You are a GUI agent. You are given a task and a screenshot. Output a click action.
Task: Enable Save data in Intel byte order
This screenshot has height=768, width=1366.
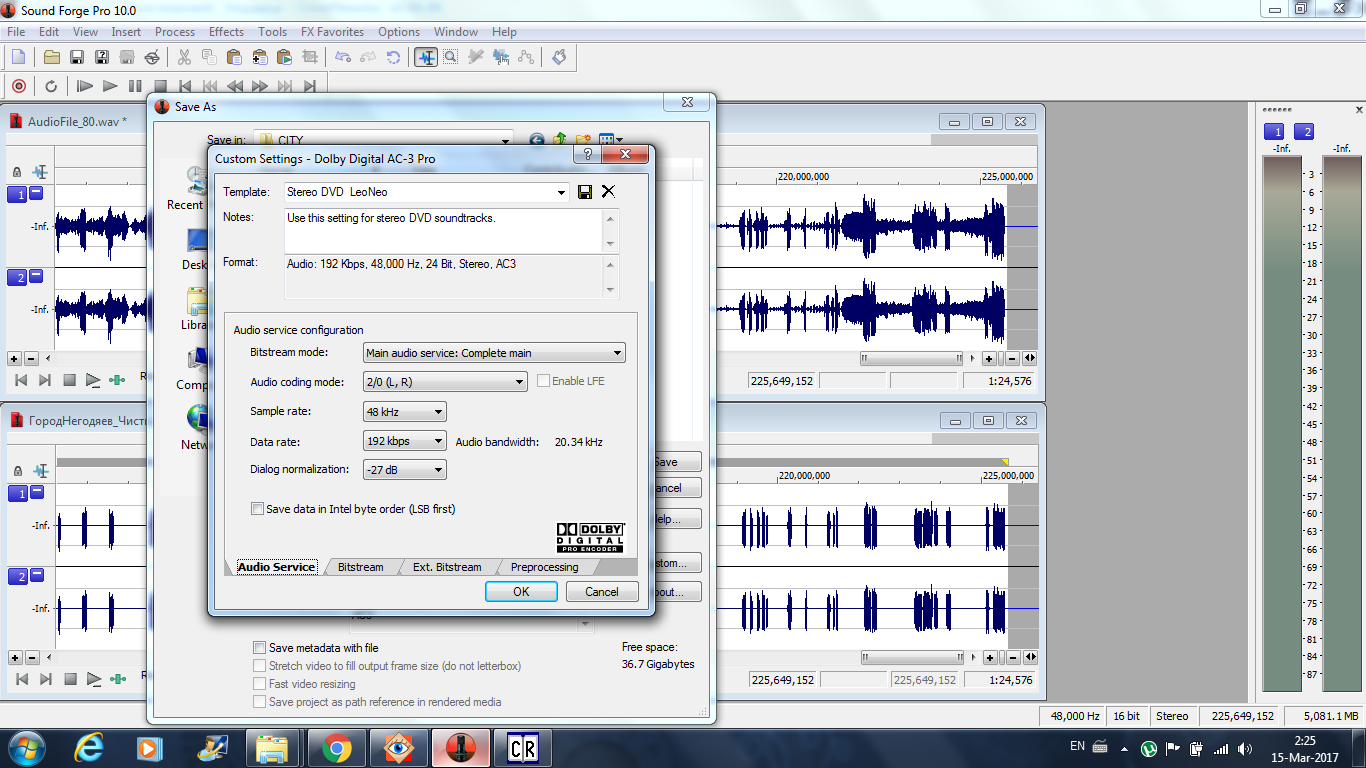(259, 509)
